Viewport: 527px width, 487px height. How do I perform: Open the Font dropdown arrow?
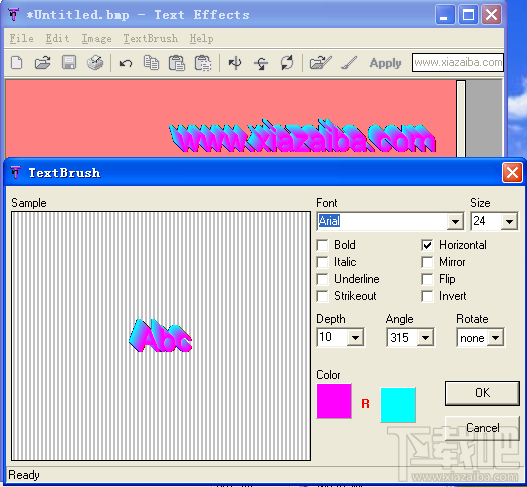click(455, 221)
